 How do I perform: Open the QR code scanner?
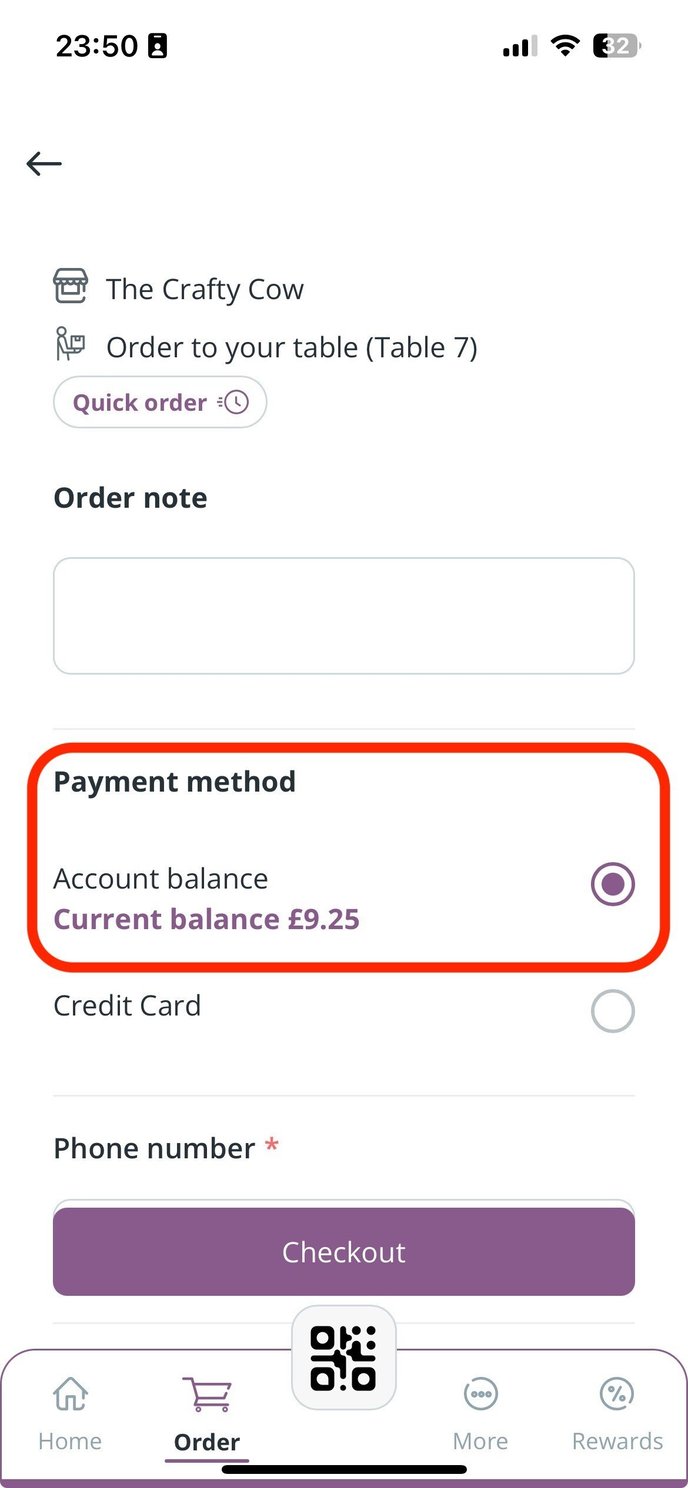(x=344, y=1358)
